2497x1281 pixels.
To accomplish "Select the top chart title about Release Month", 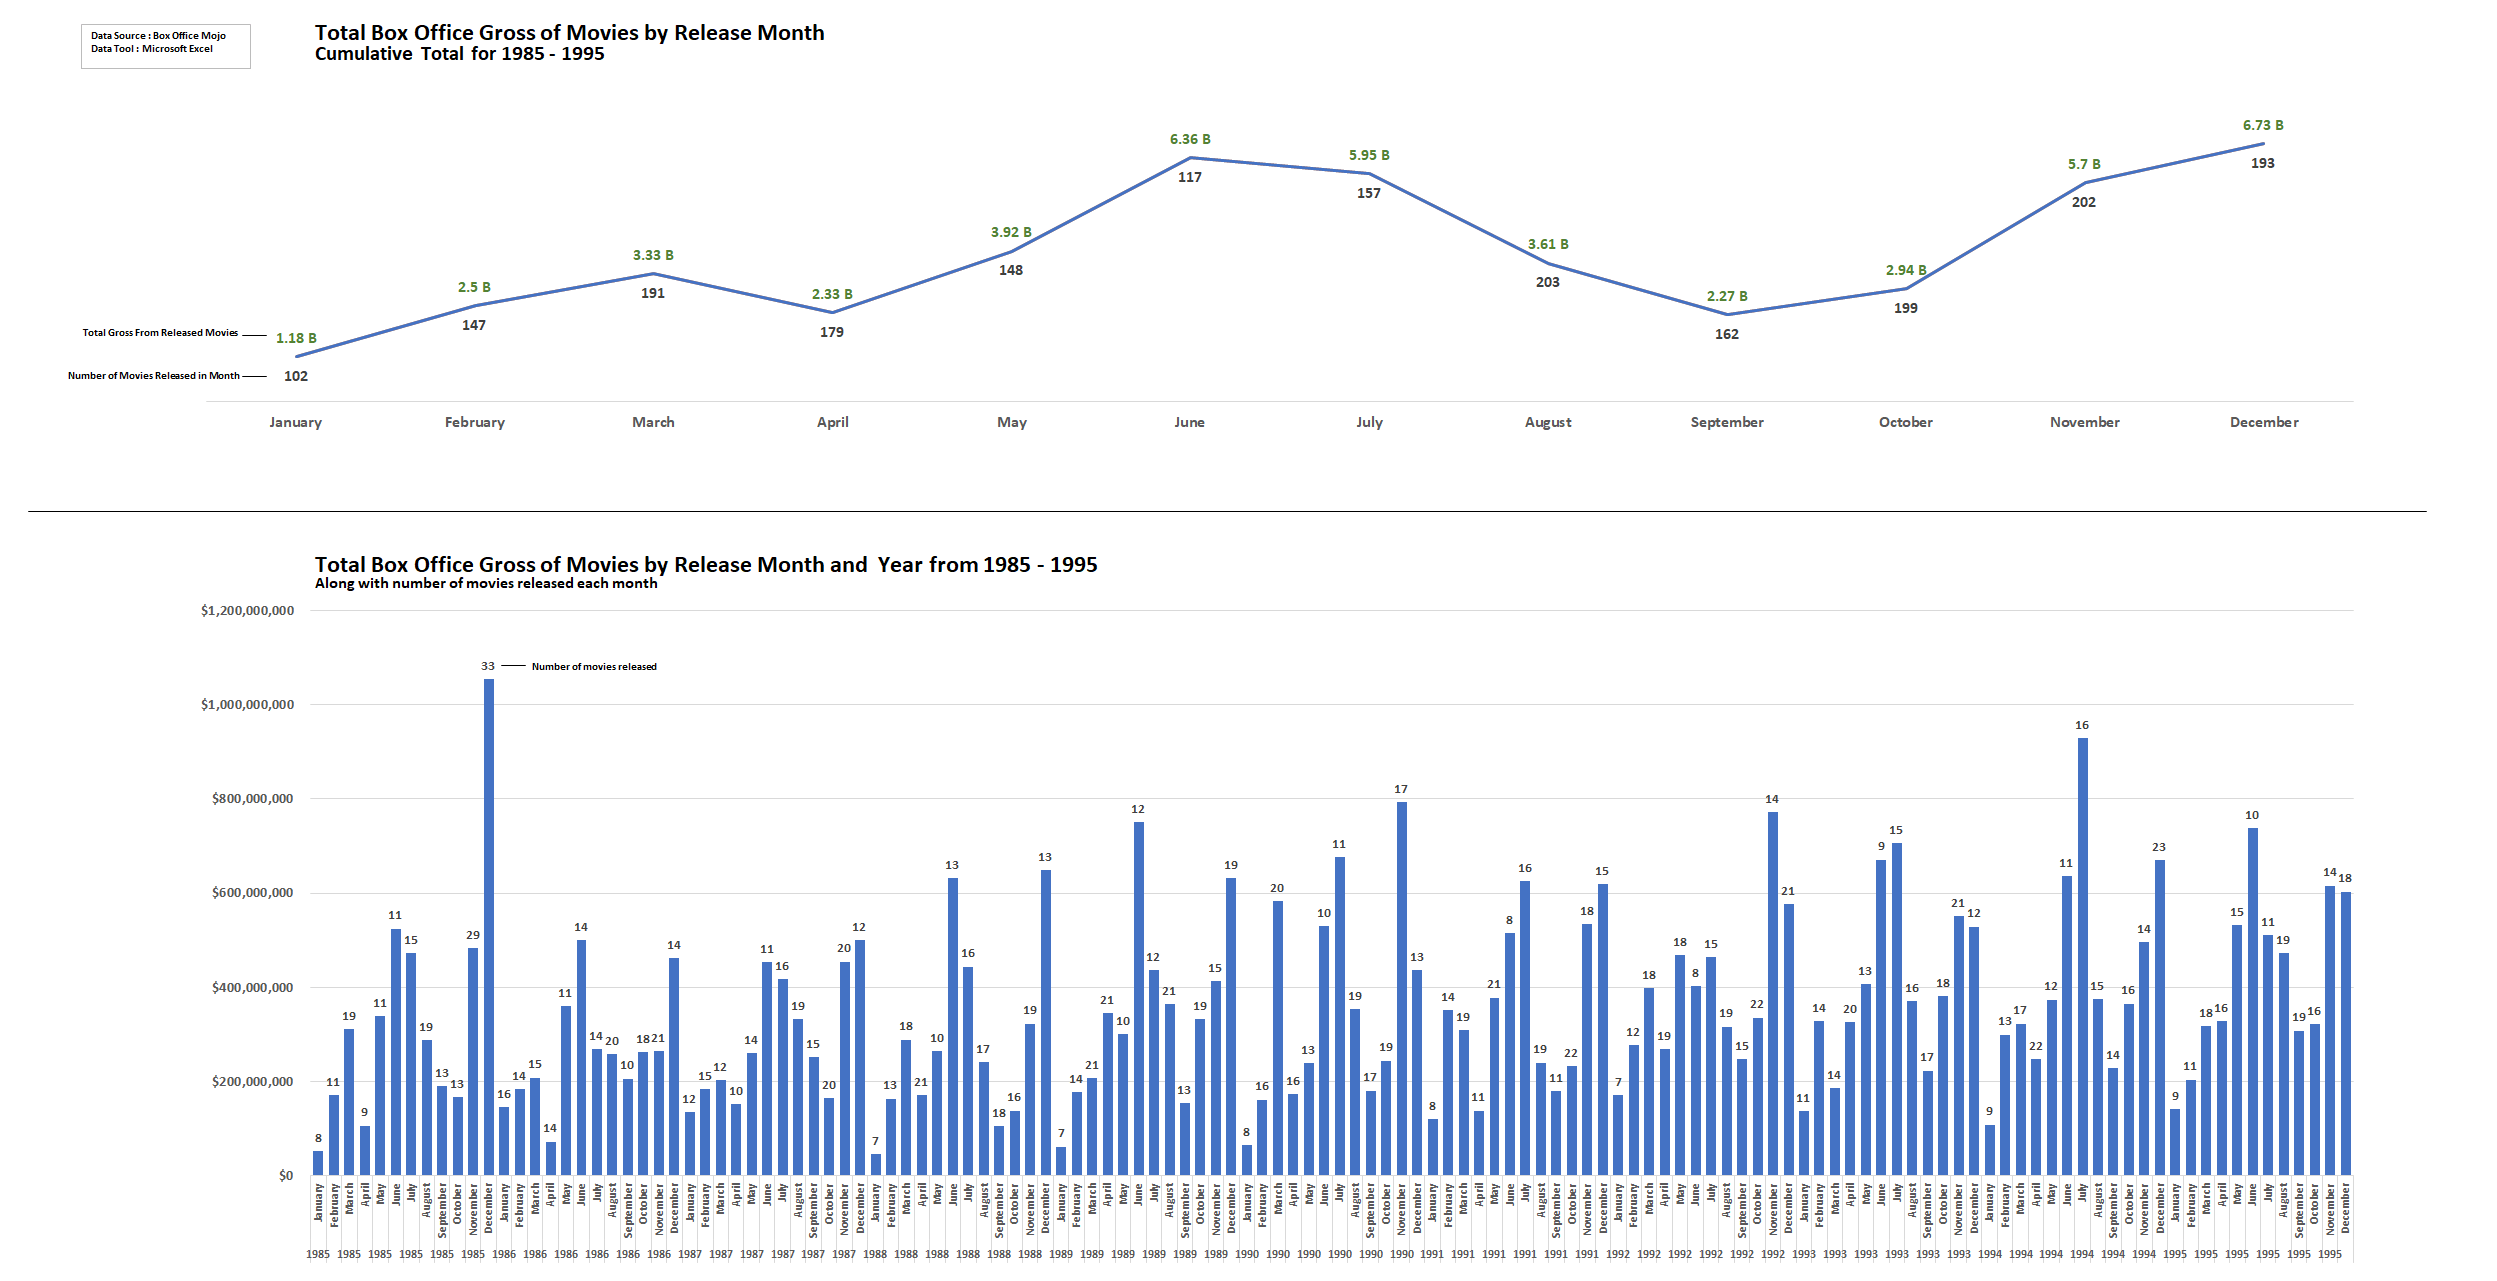I will coord(569,33).
